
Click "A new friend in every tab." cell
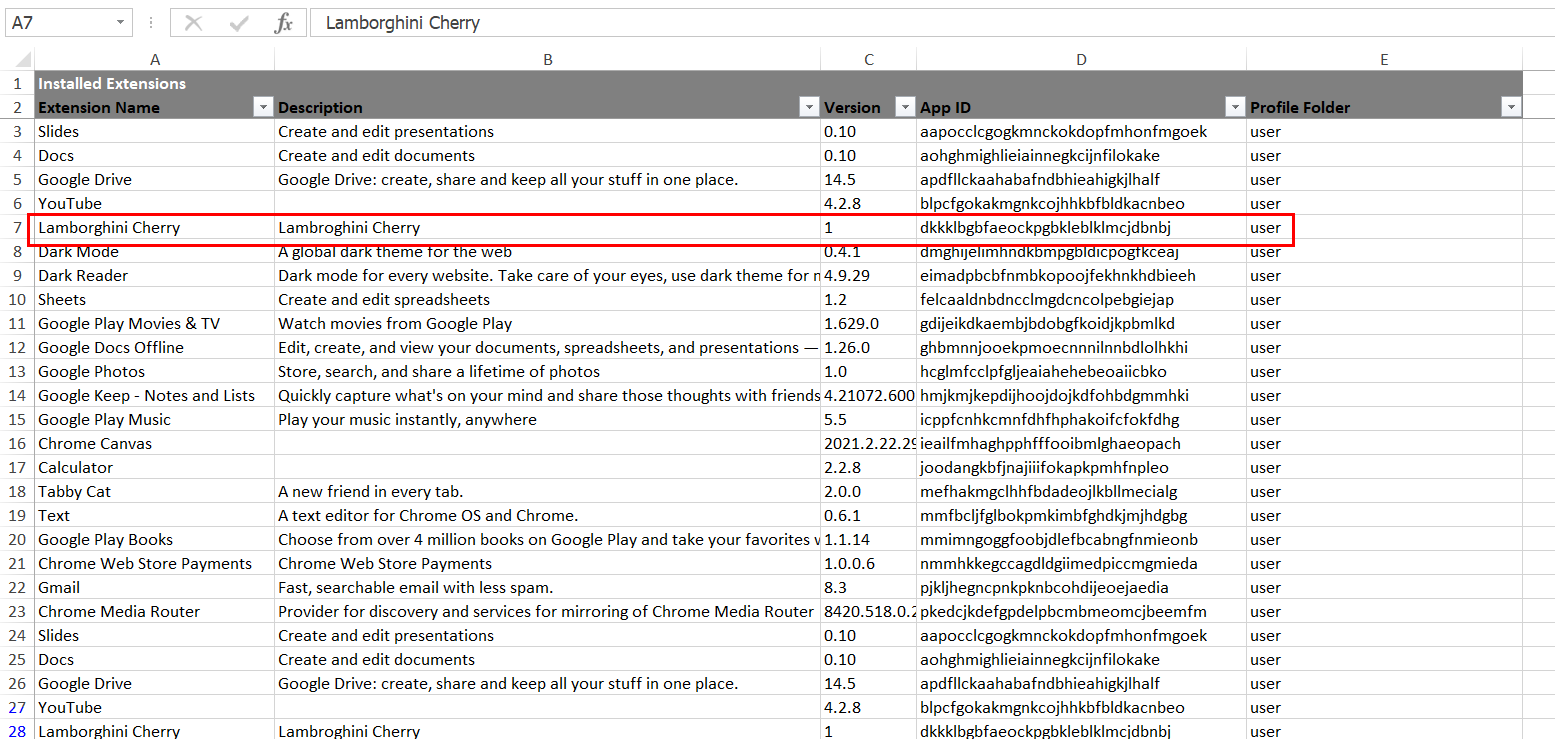pos(548,491)
